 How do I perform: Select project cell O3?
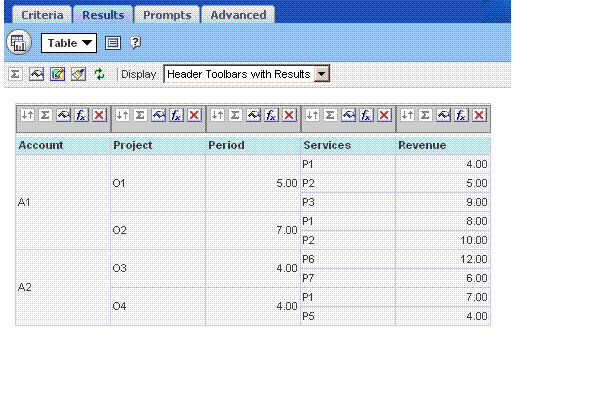(x=158, y=268)
